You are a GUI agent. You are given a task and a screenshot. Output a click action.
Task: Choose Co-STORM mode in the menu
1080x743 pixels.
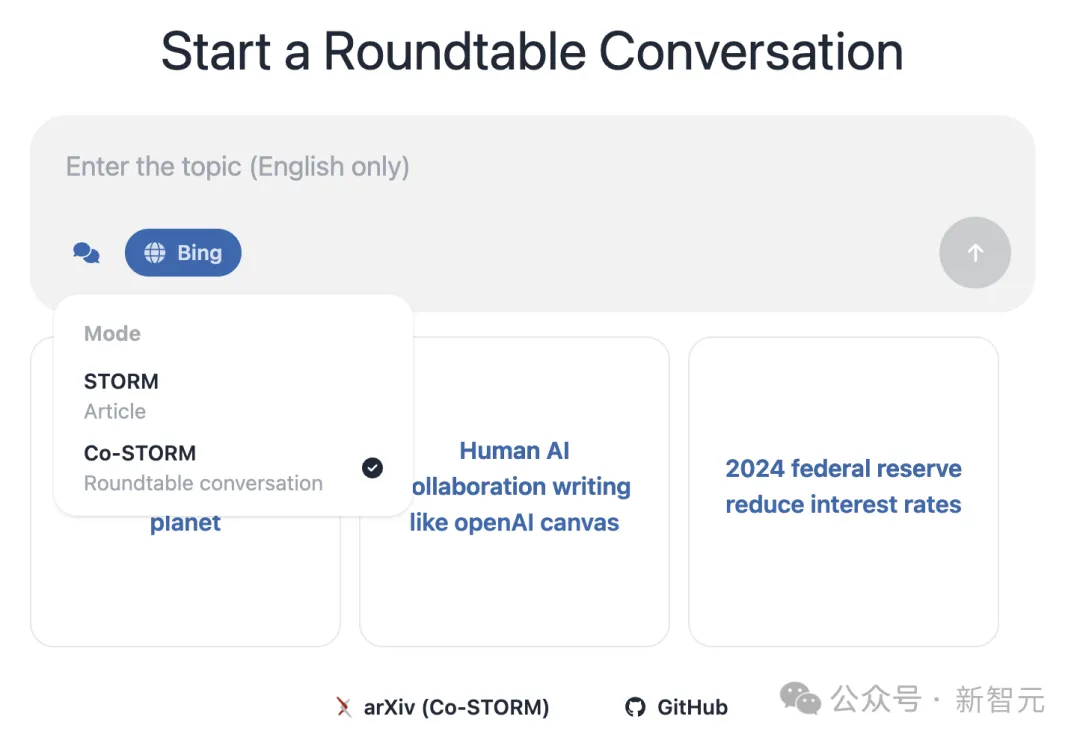coord(140,453)
